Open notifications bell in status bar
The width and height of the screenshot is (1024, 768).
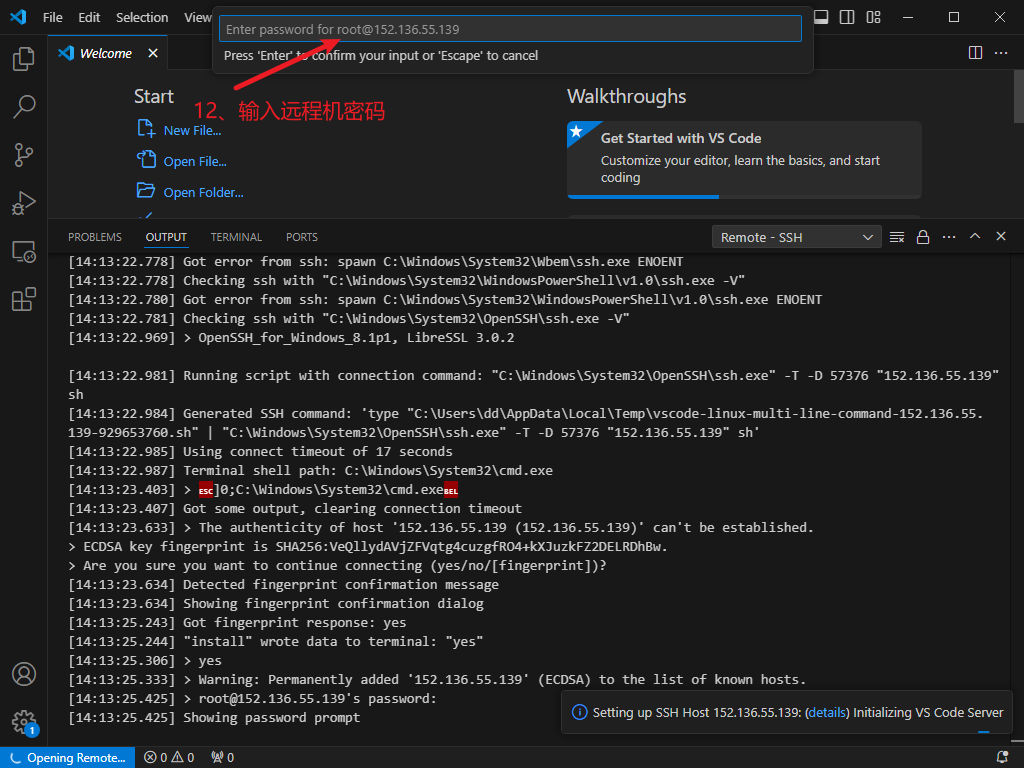pyautogui.click(x=1002, y=758)
